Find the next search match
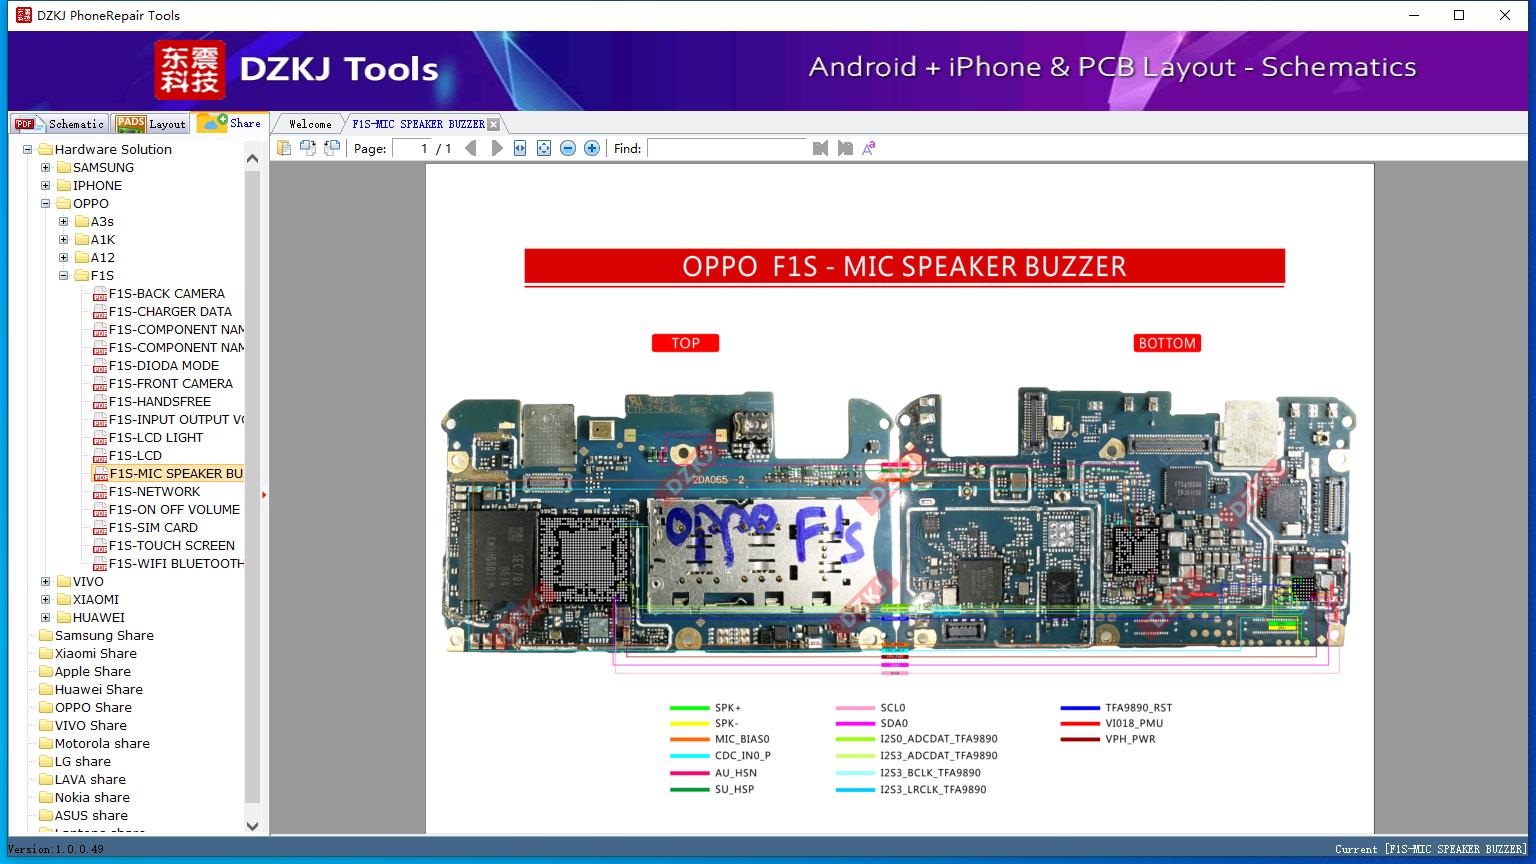This screenshot has width=1536, height=864. [x=845, y=148]
